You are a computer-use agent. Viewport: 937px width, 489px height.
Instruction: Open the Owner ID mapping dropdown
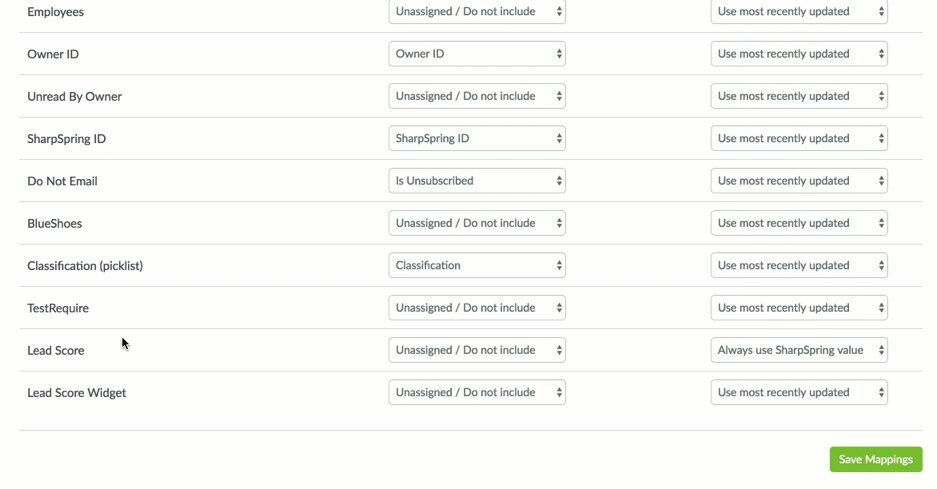pos(477,54)
